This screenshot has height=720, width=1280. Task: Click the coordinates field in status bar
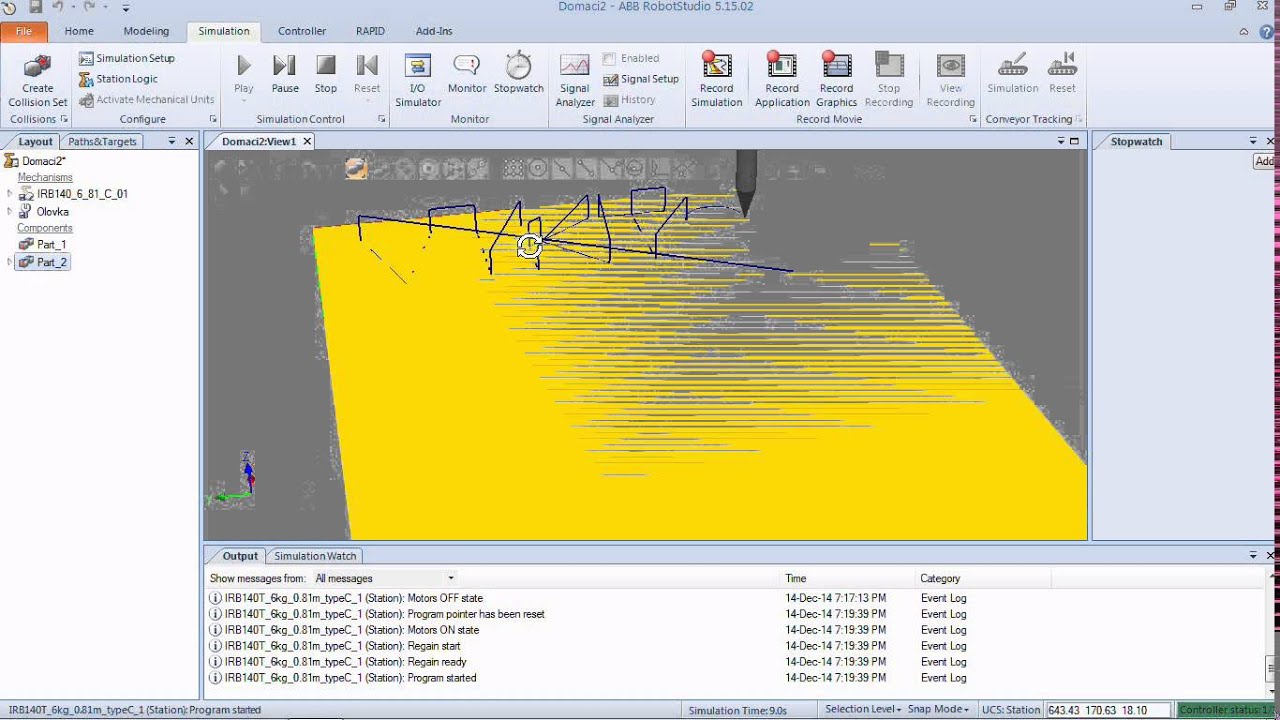point(1107,710)
